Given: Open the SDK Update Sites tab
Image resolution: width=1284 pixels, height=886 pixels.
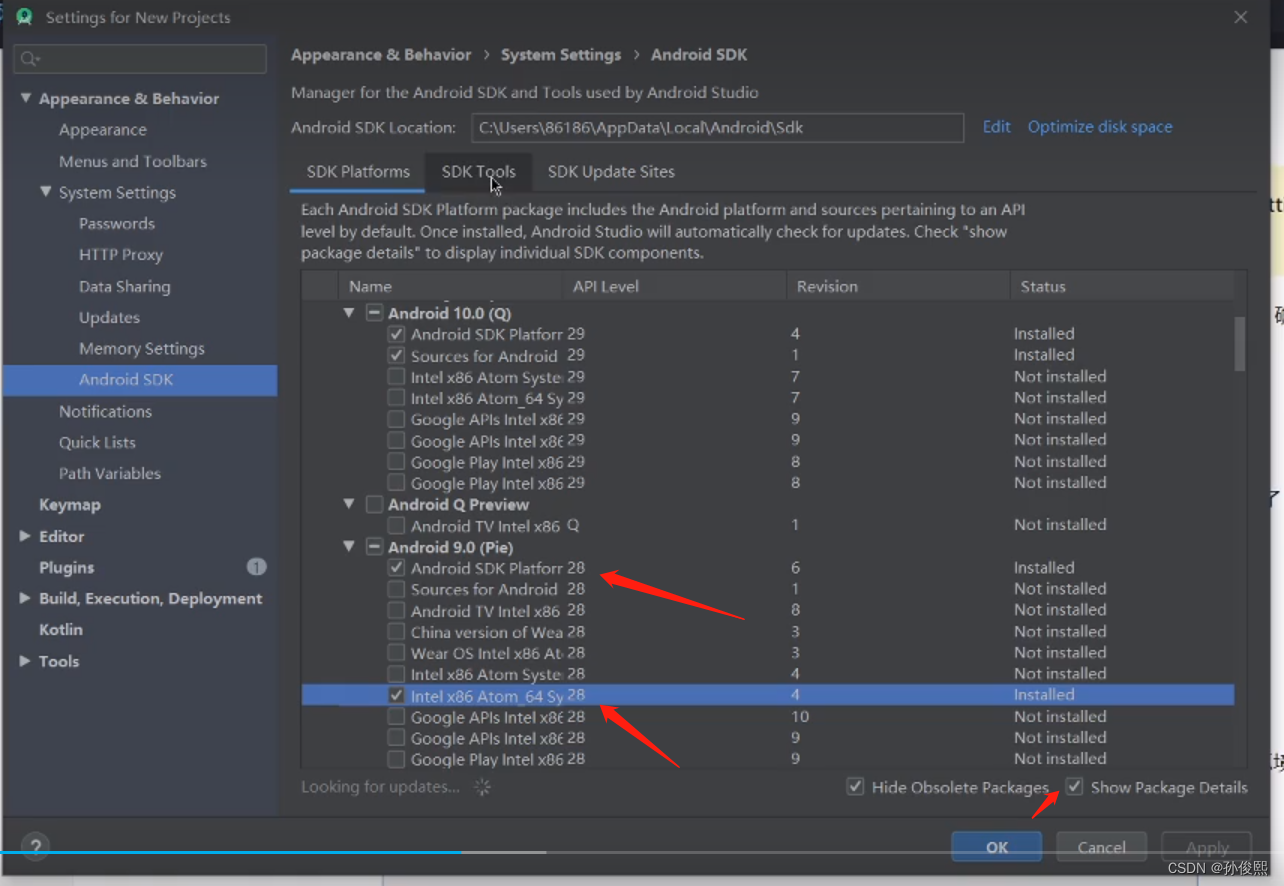Looking at the screenshot, I should [x=611, y=172].
